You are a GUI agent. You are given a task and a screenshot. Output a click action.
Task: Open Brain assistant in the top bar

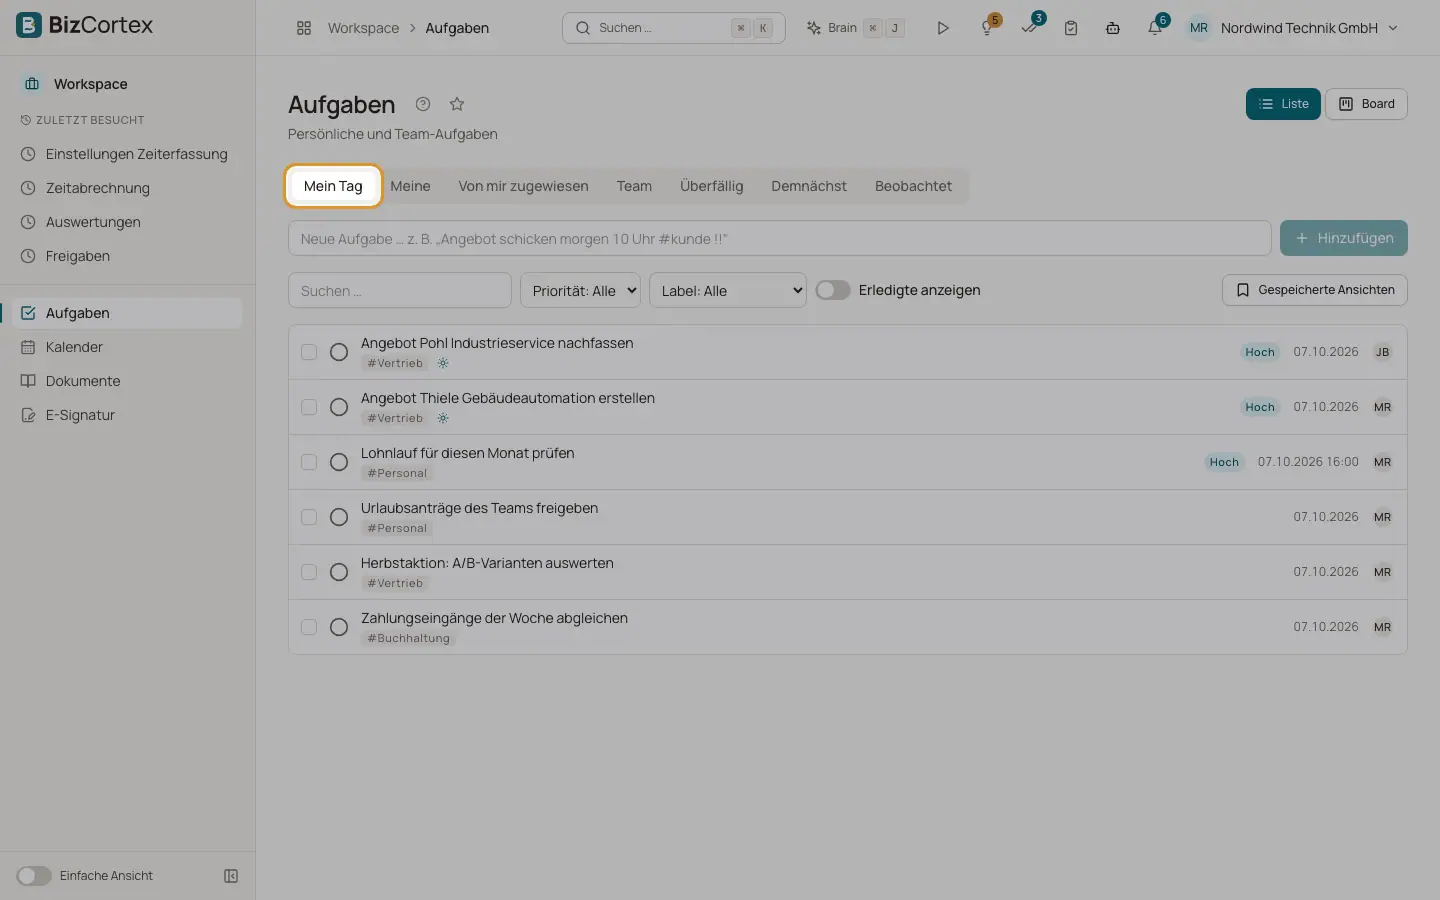855,28
